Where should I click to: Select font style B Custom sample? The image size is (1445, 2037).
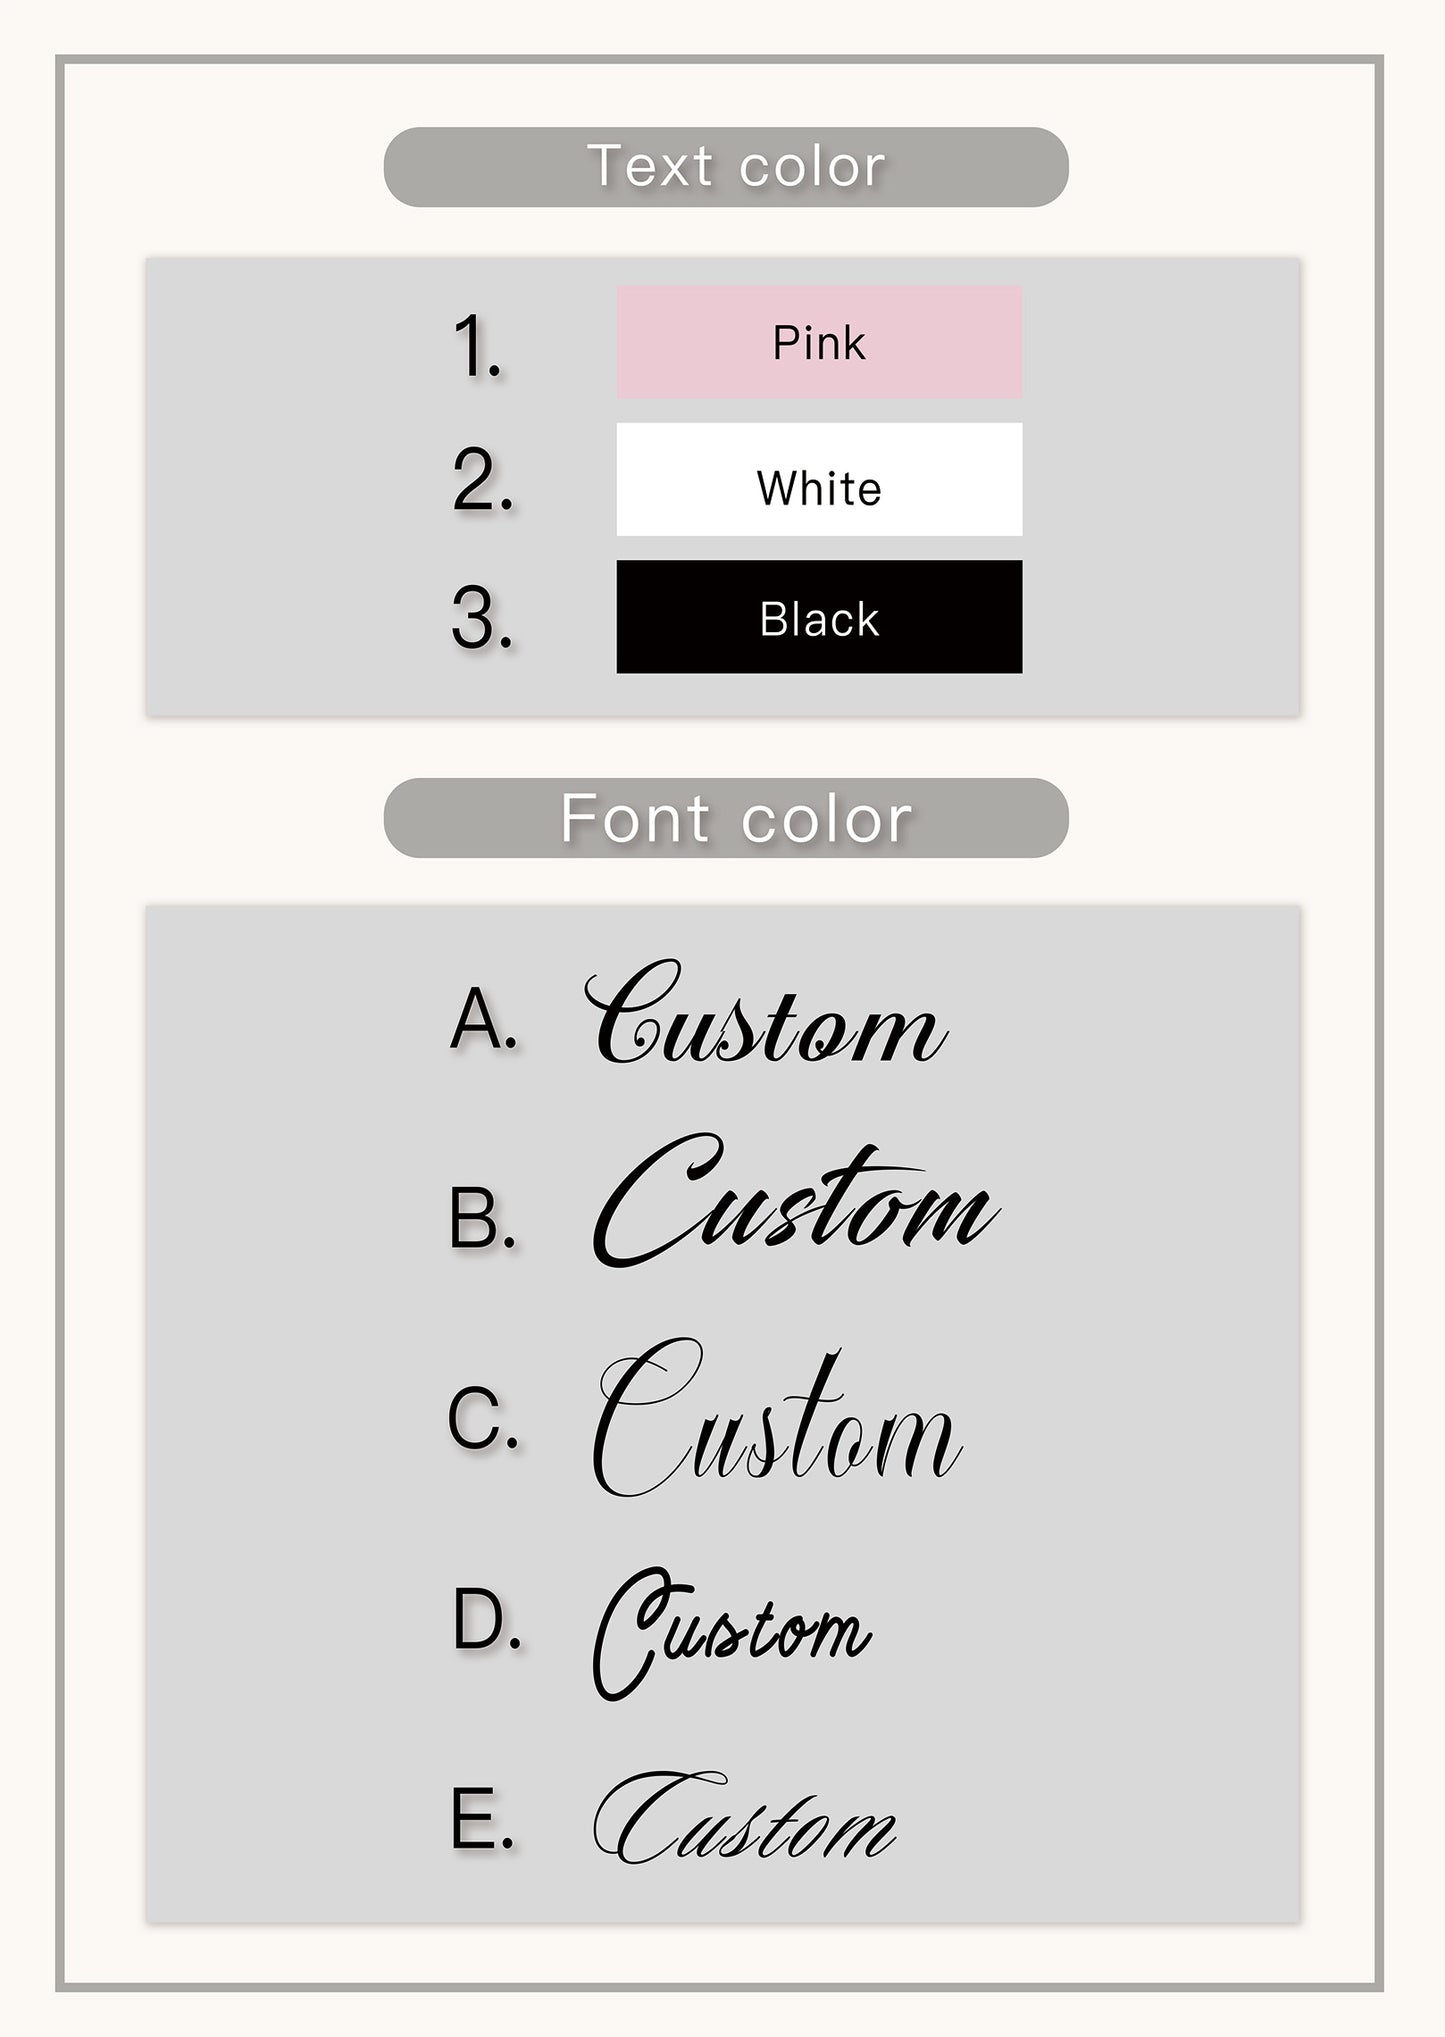click(796, 1201)
